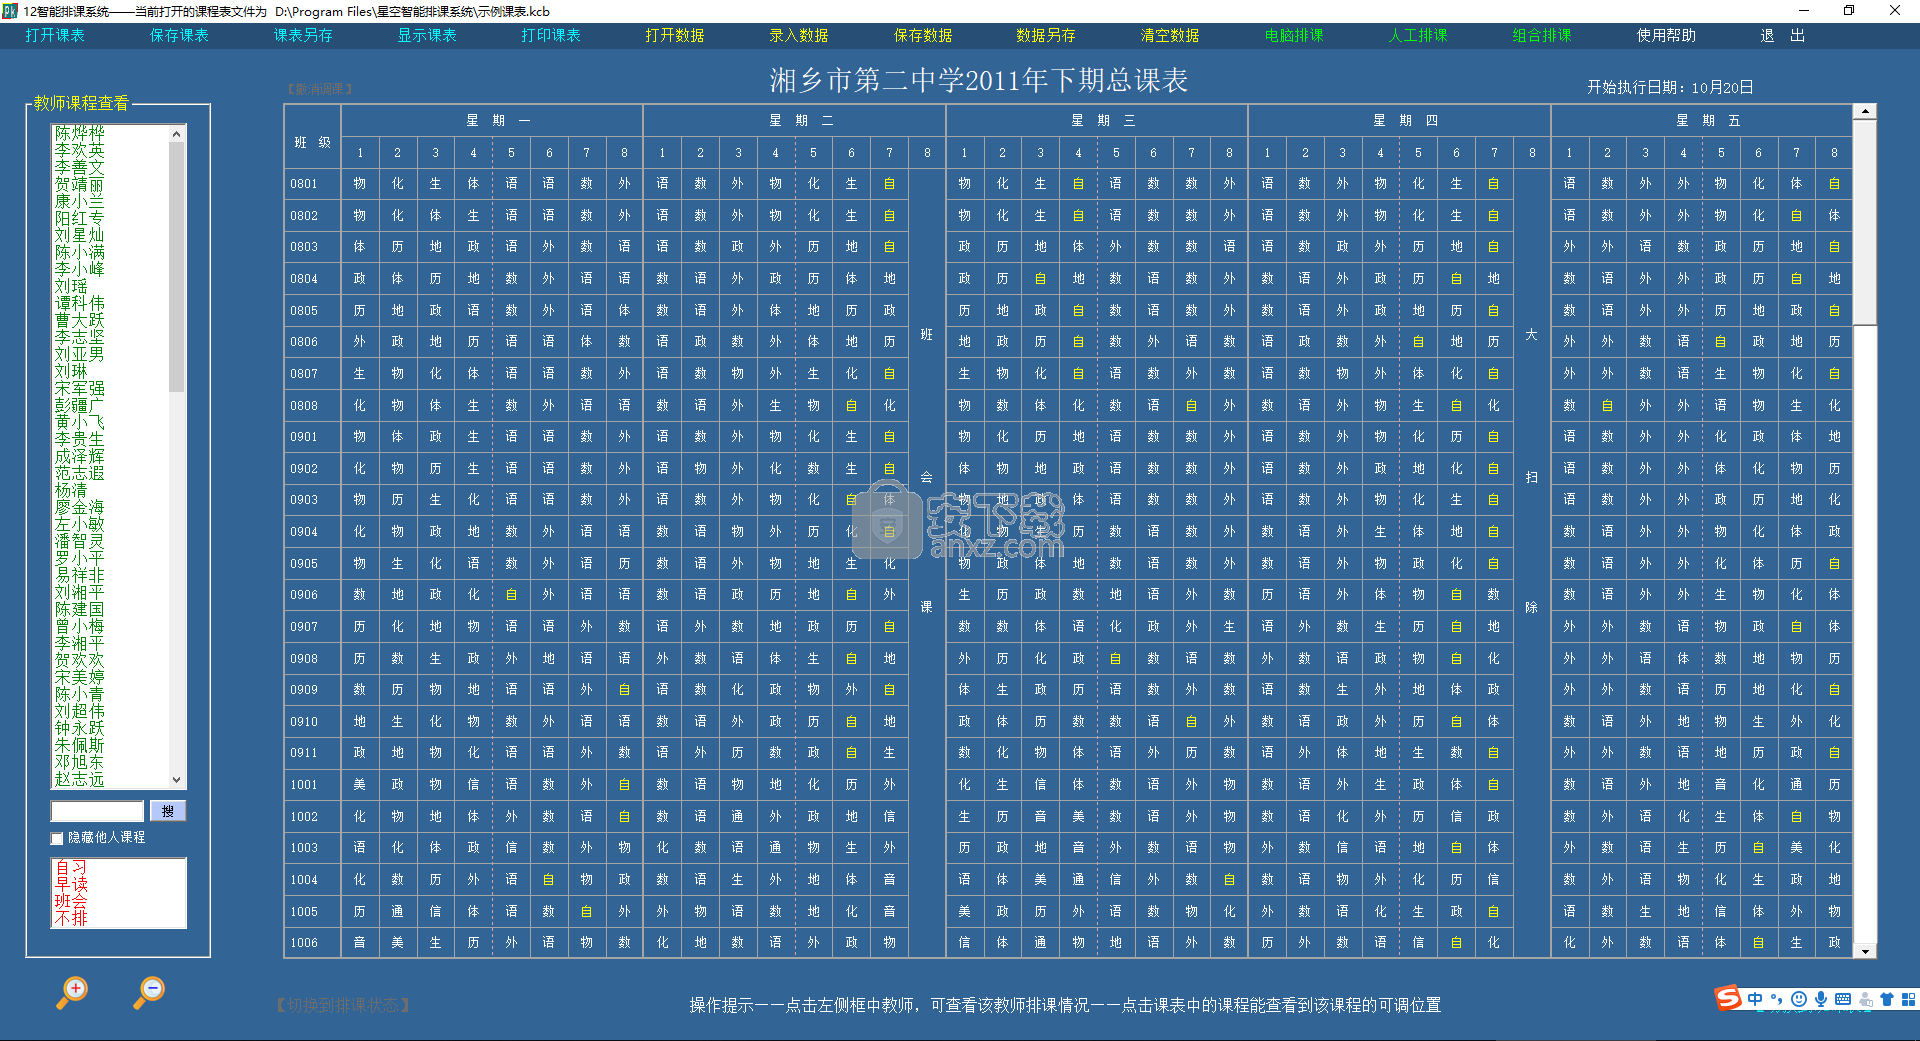
Task: Focus the teacher search input field
Action: click(x=98, y=811)
